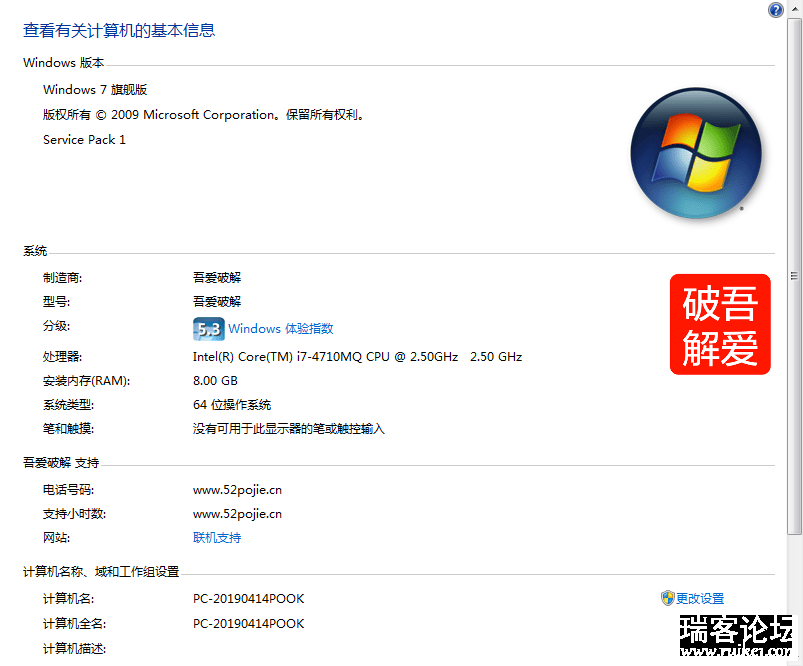Viewport: 803px width, 666px height.
Task: Click the 计算机描述 label
Action: pos(74,649)
